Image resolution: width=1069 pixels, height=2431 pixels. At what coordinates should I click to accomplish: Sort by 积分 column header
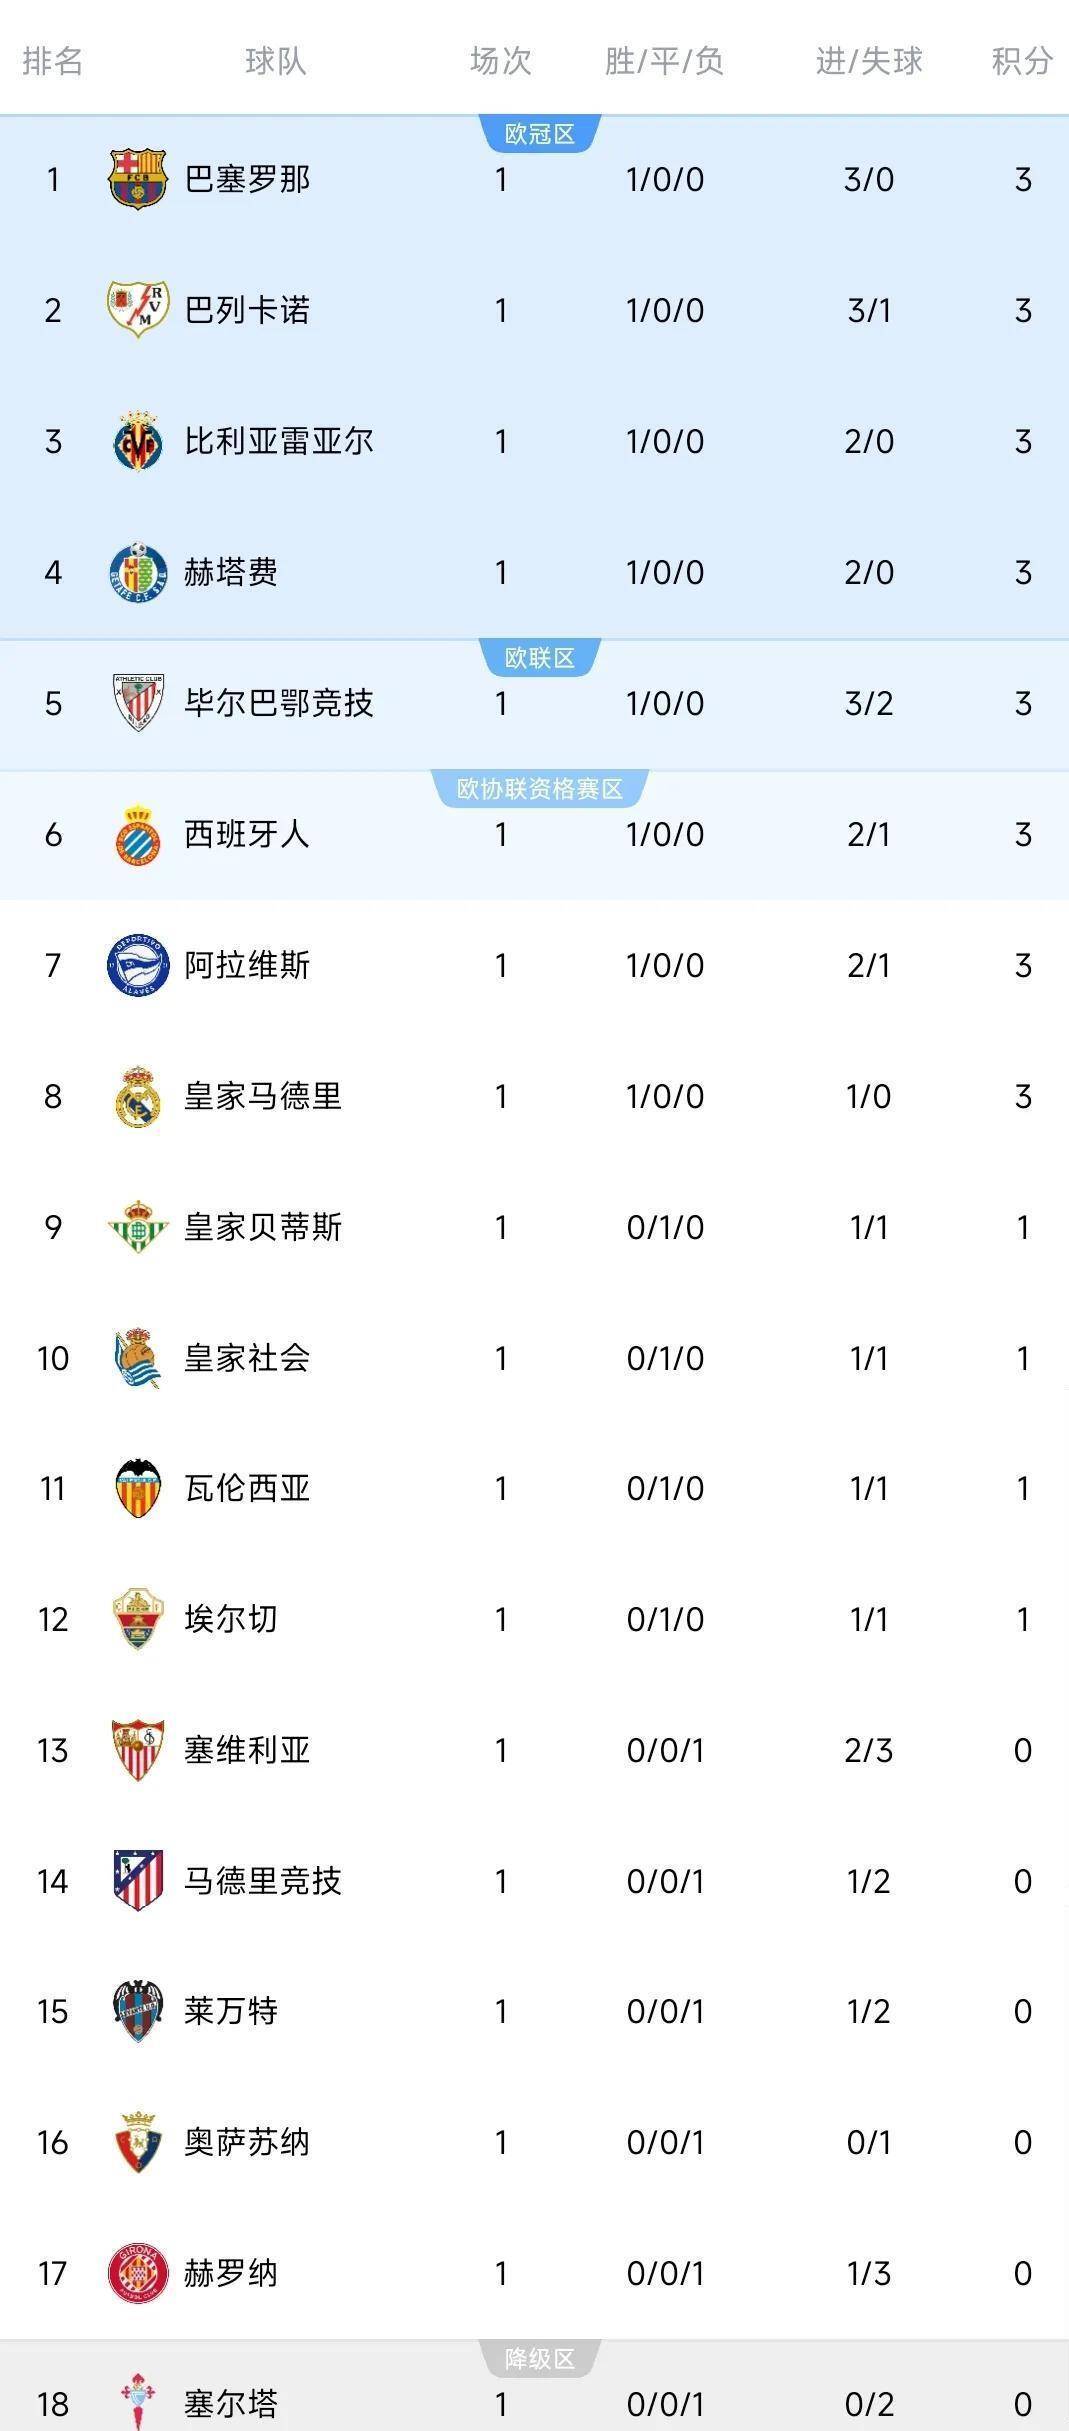[x=1022, y=61]
